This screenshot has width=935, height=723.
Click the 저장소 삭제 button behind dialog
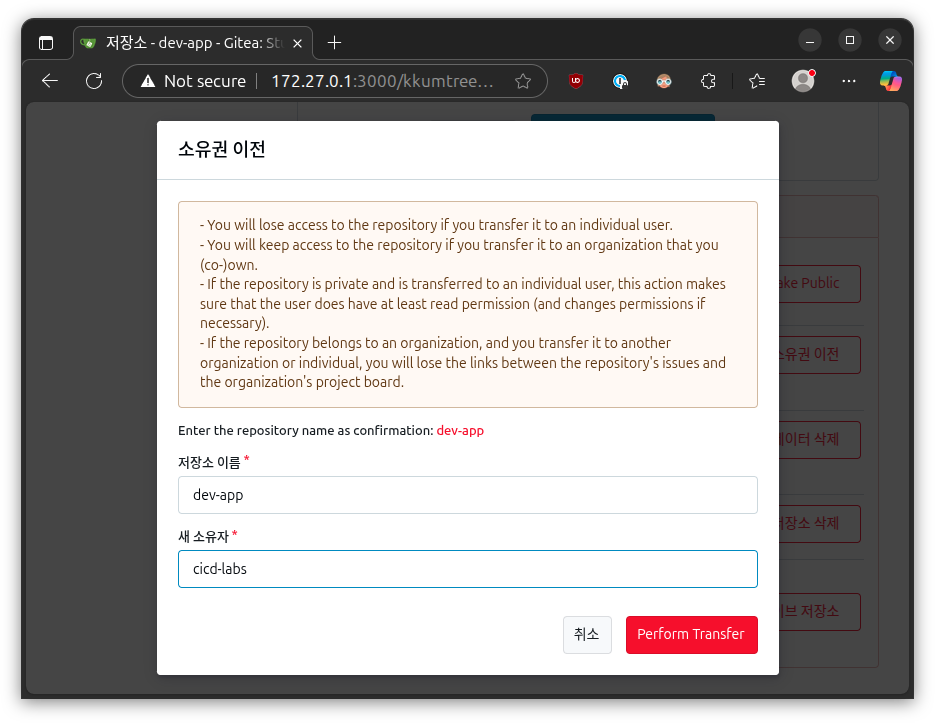coord(819,523)
